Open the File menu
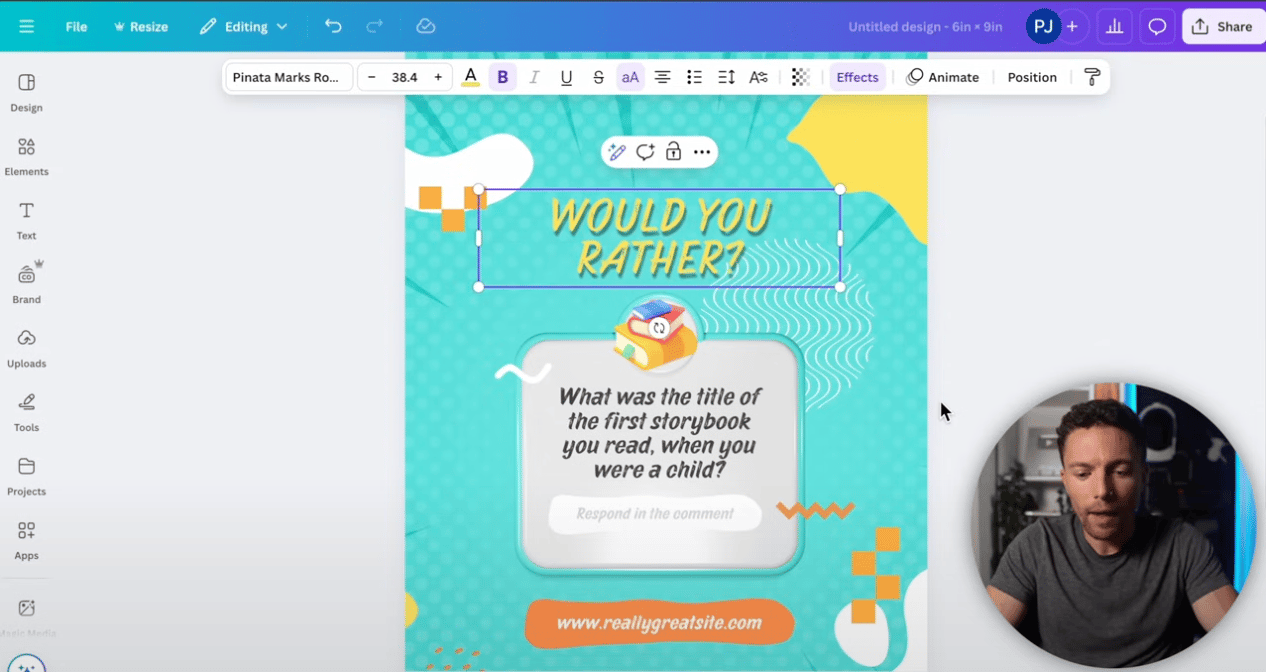Image resolution: width=1266 pixels, height=672 pixels. [76, 27]
